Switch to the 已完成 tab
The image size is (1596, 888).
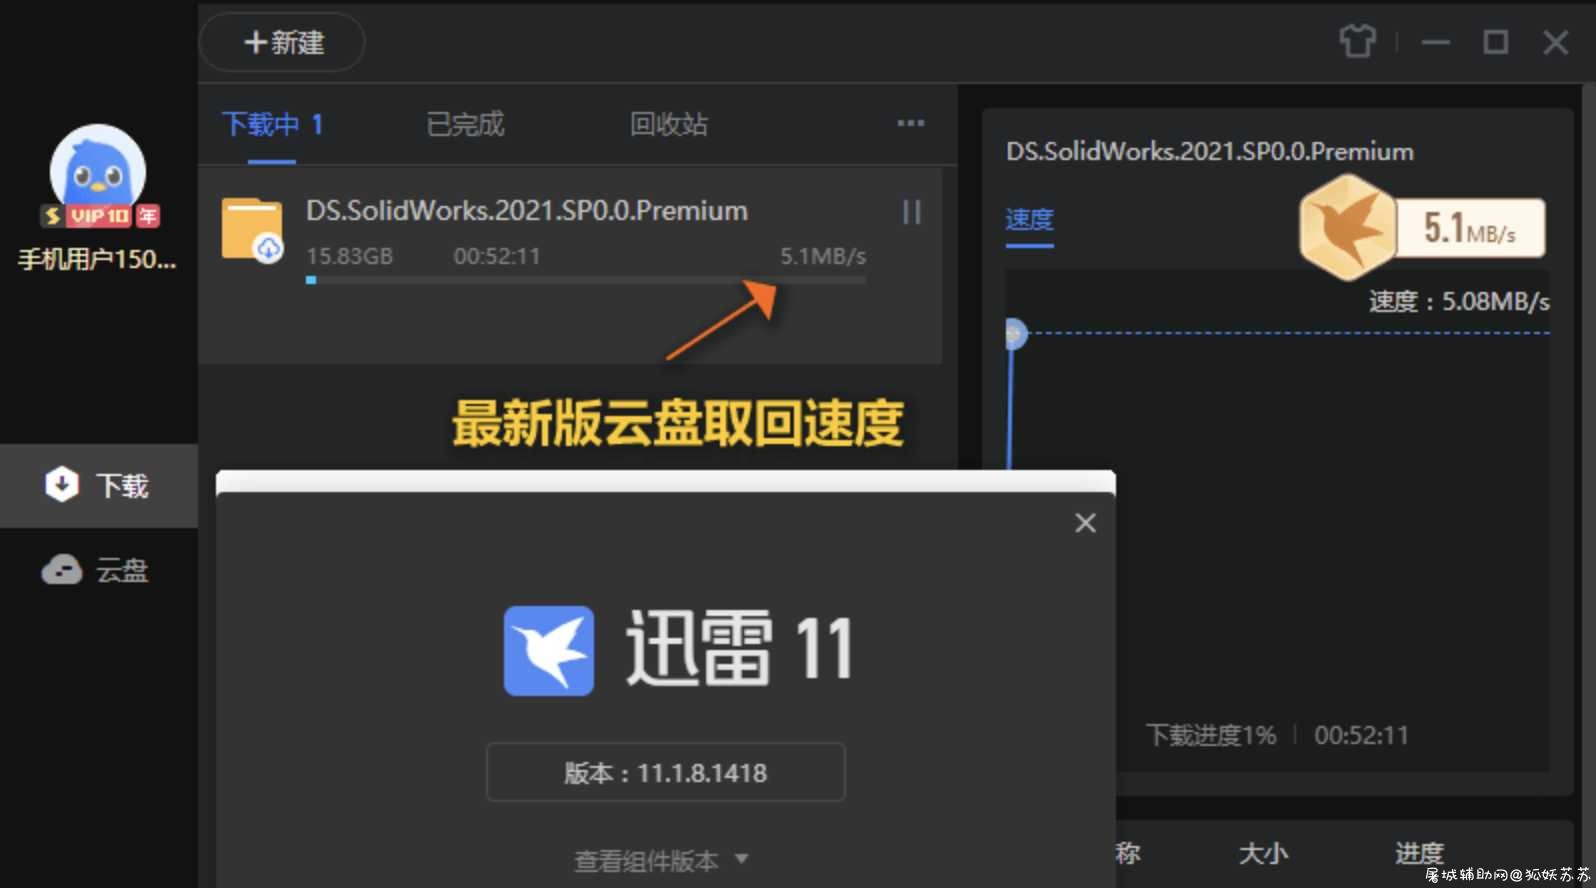(x=465, y=125)
